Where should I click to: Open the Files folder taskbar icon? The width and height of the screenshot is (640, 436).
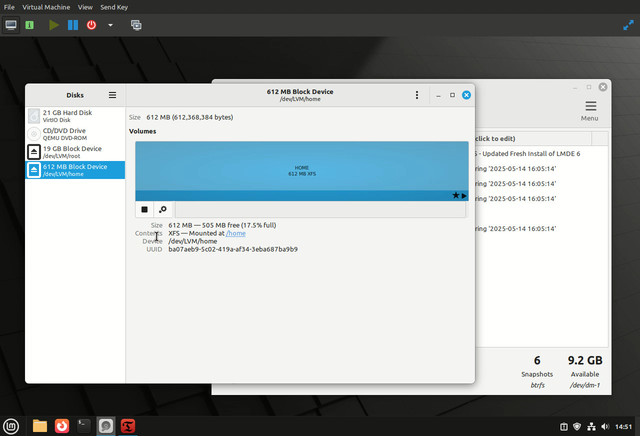coord(40,426)
